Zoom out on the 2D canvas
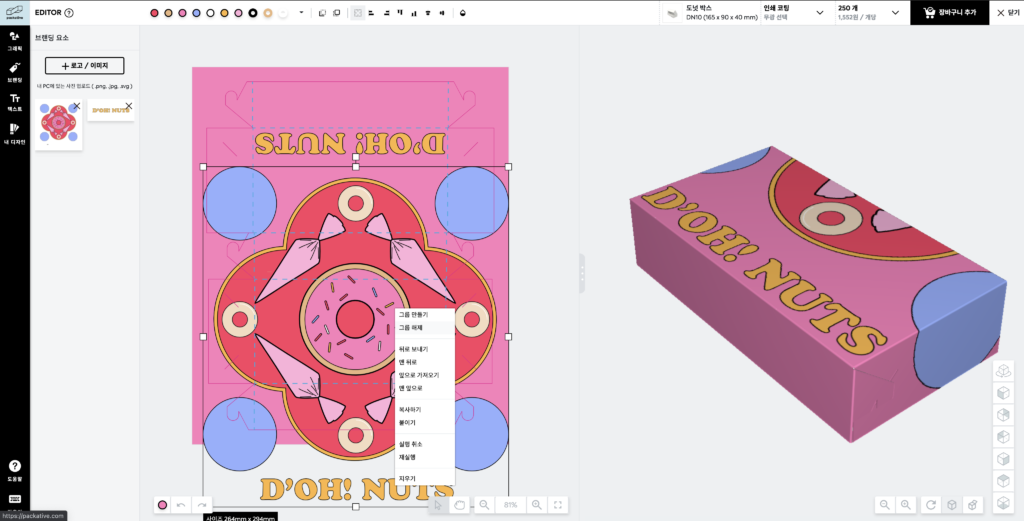The width and height of the screenshot is (1024, 521). pyautogui.click(x=484, y=505)
